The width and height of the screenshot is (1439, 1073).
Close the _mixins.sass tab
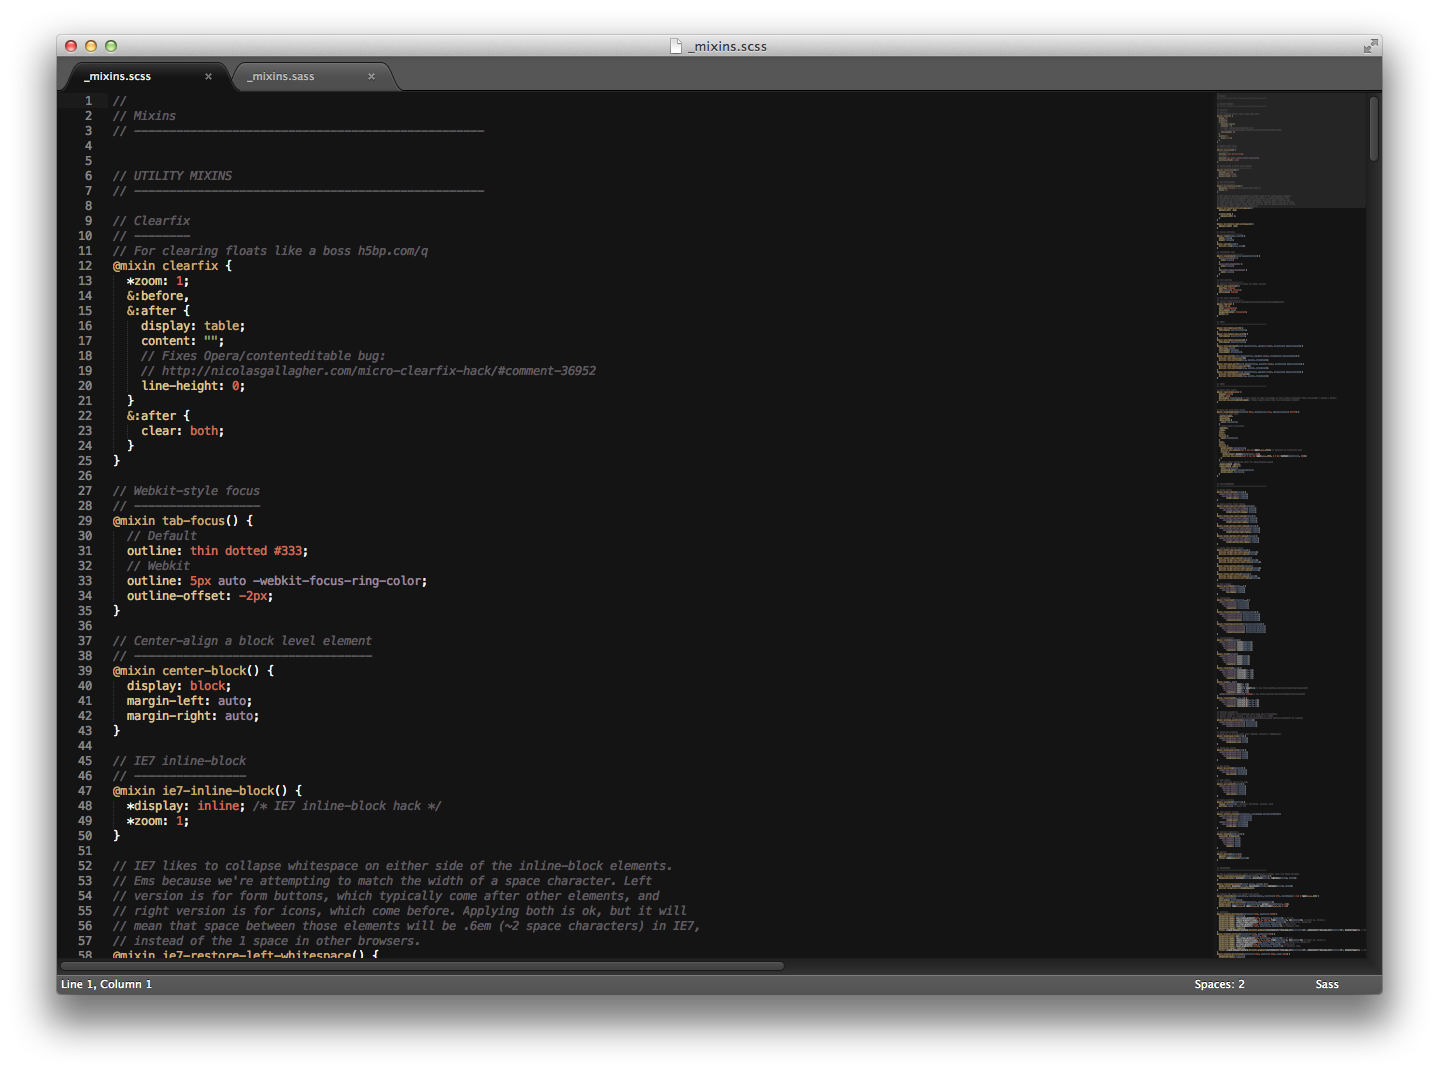371,76
